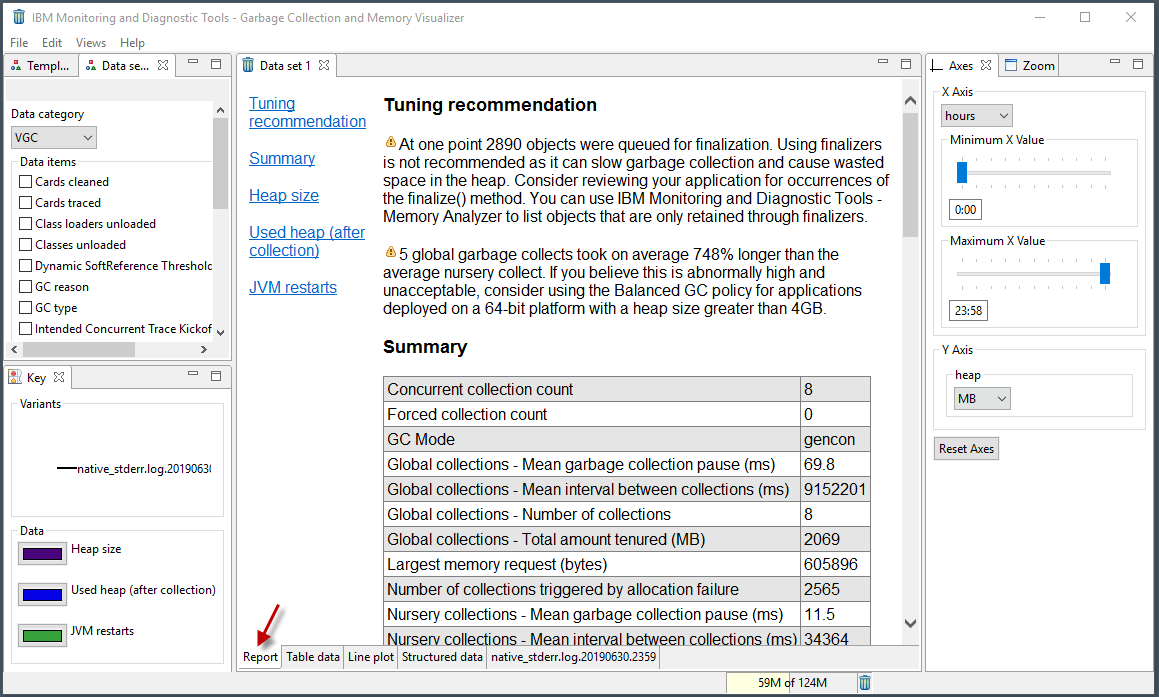Click the application trash can title icon
Screen dimensions: 1159x697
pos(18,17)
